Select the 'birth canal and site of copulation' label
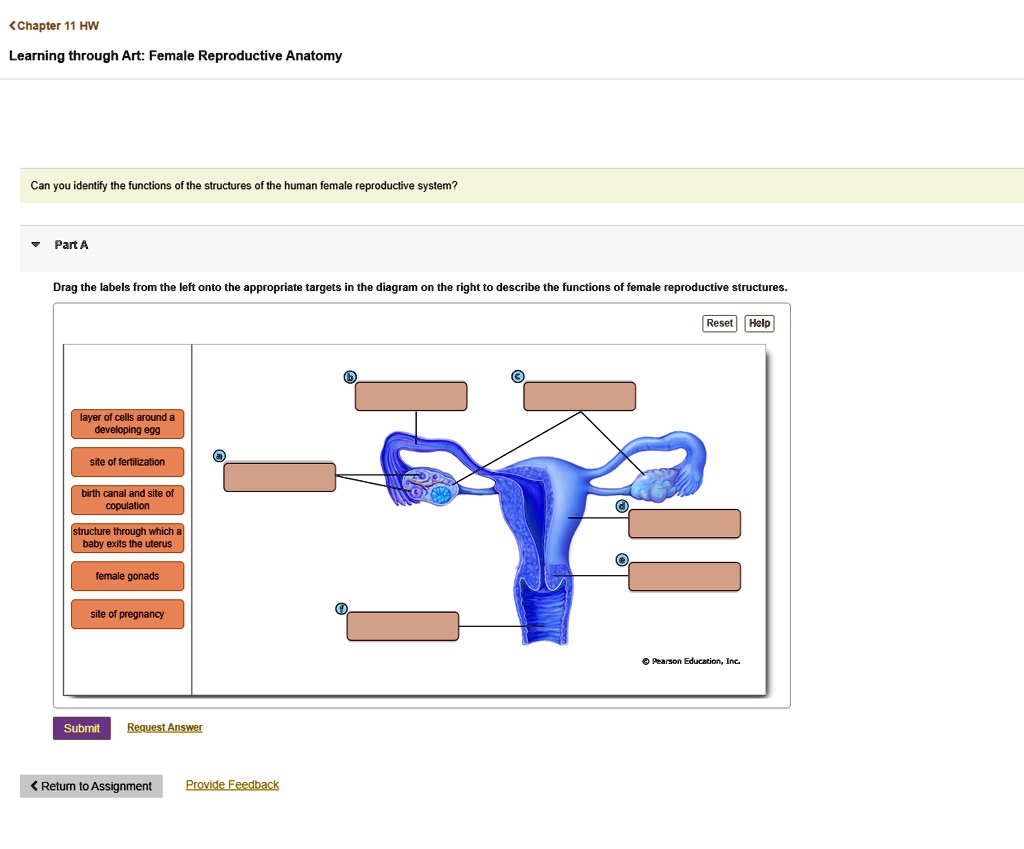 [x=127, y=500]
